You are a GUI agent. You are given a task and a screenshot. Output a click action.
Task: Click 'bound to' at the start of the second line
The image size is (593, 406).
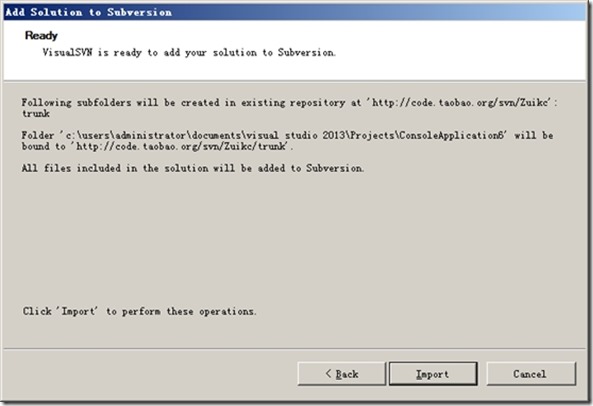(44, 146)
